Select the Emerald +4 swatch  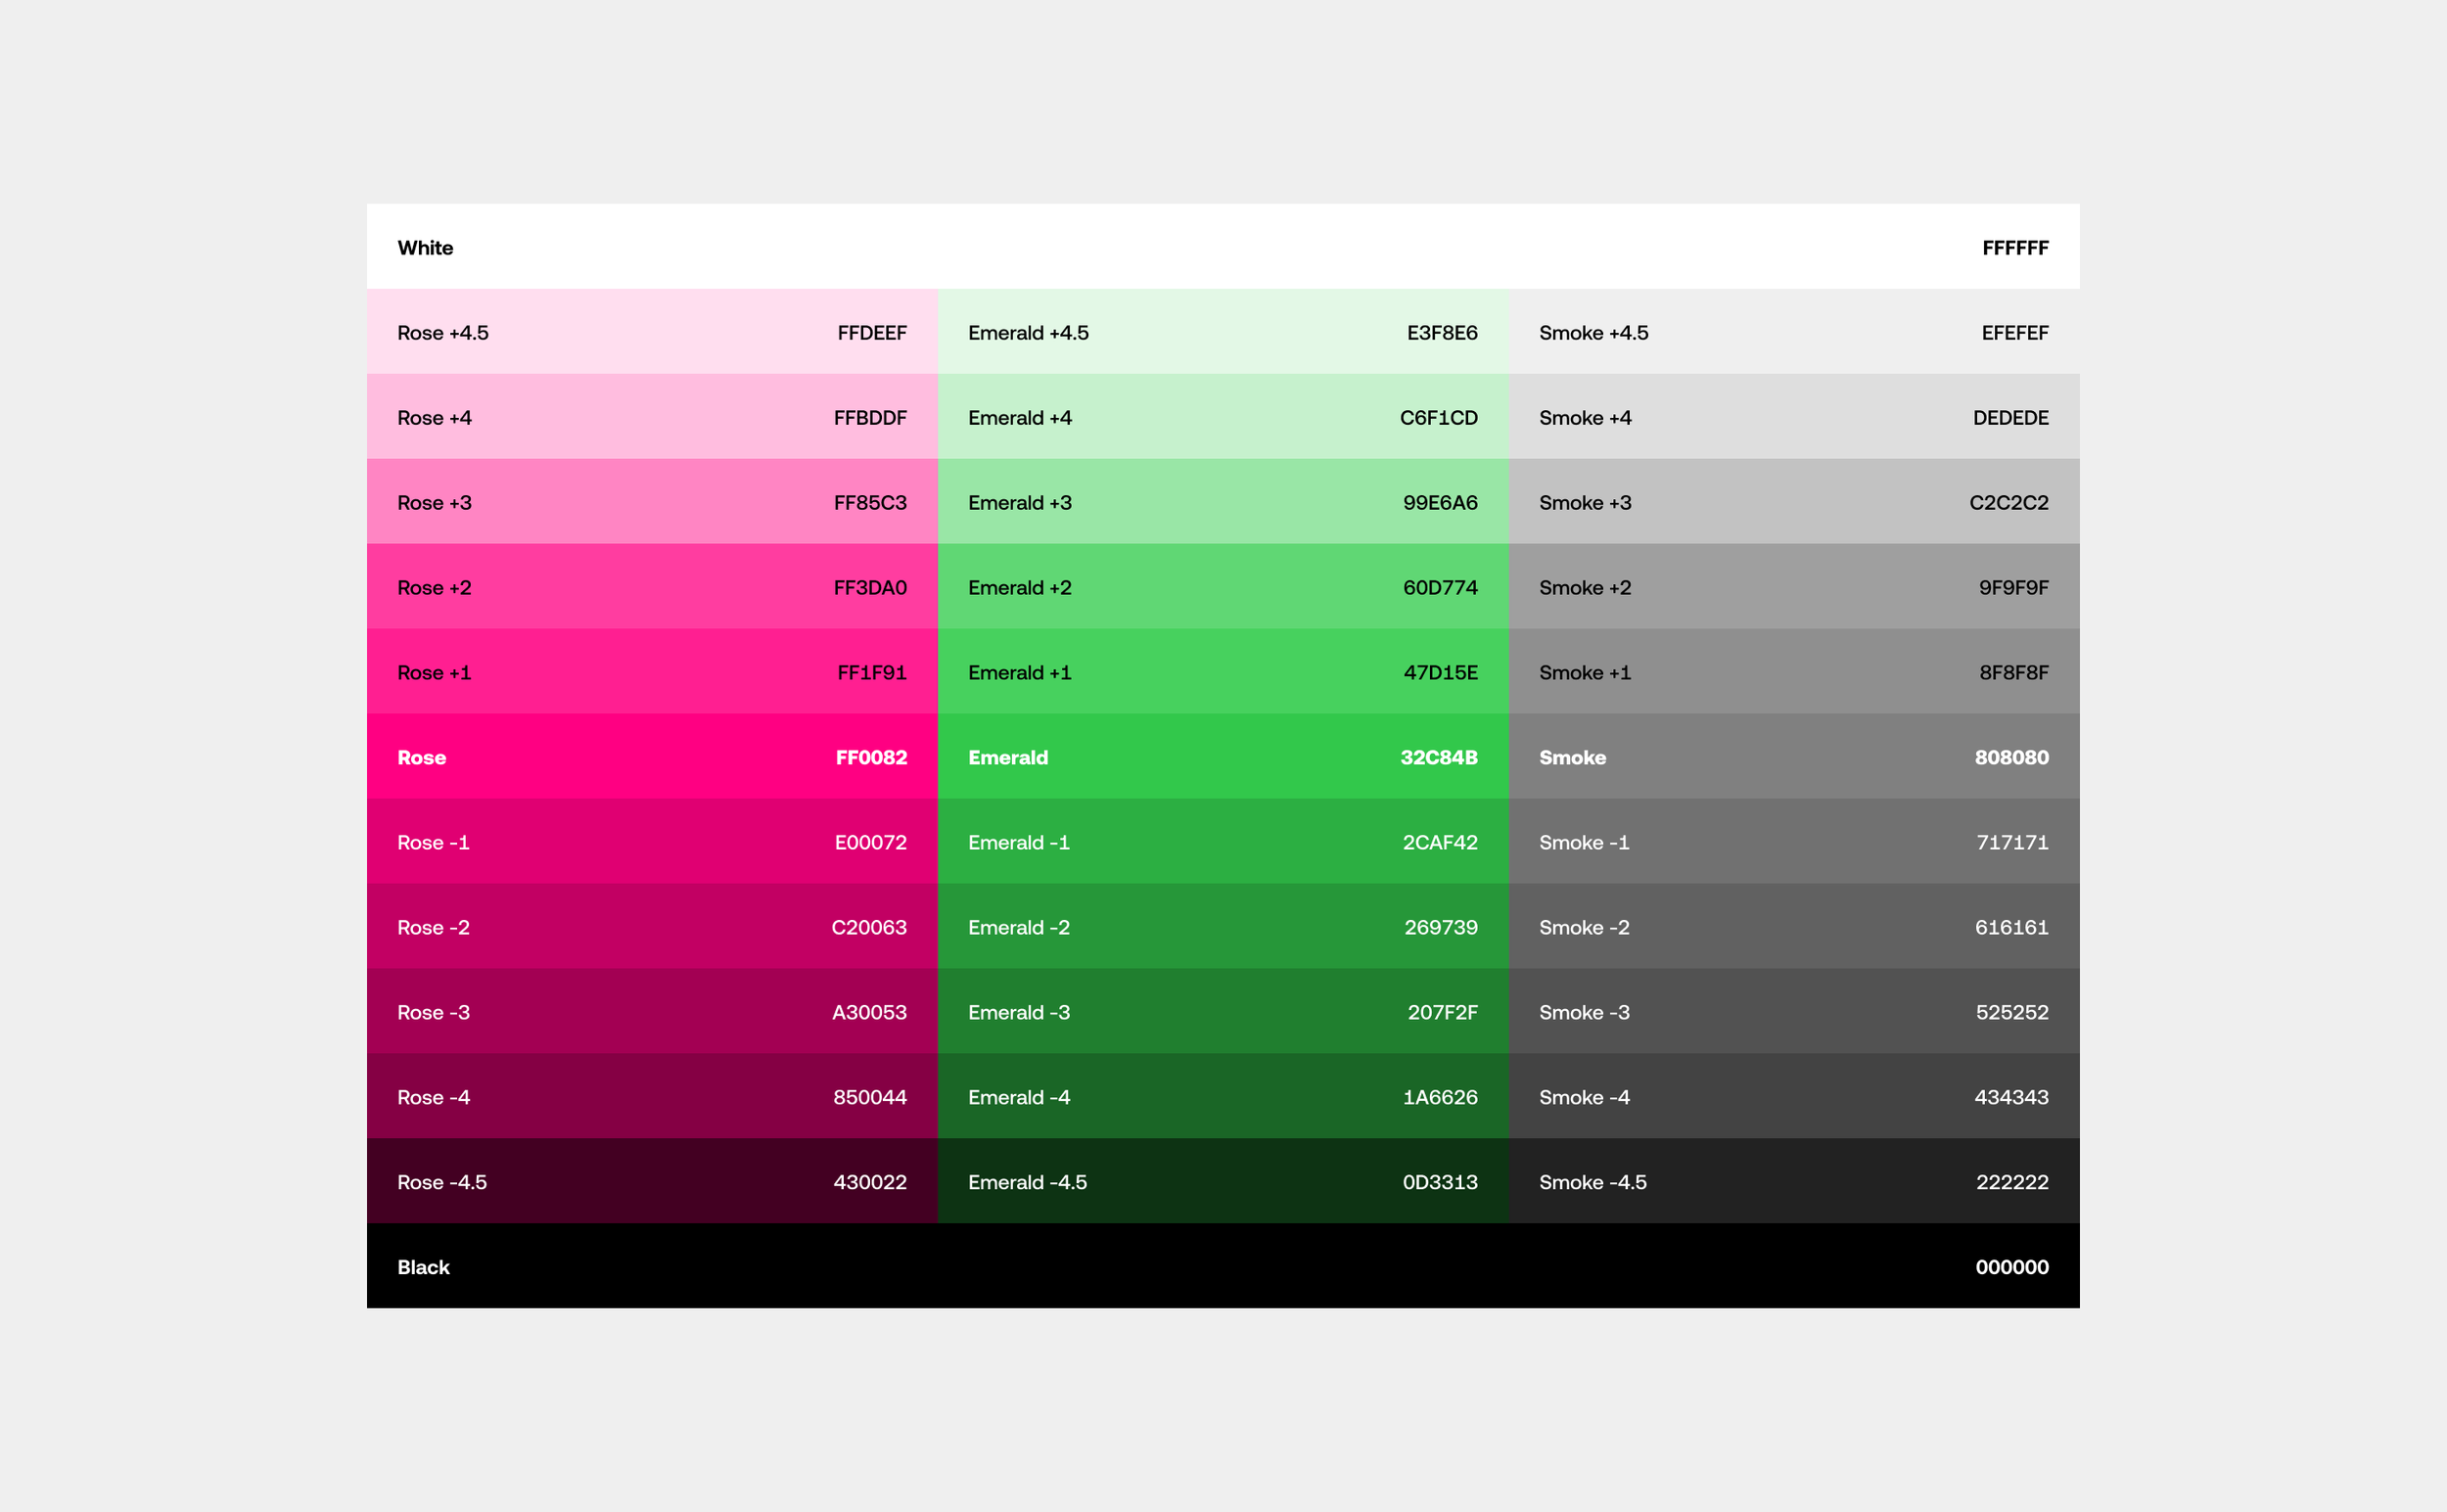pos(1222,417)
